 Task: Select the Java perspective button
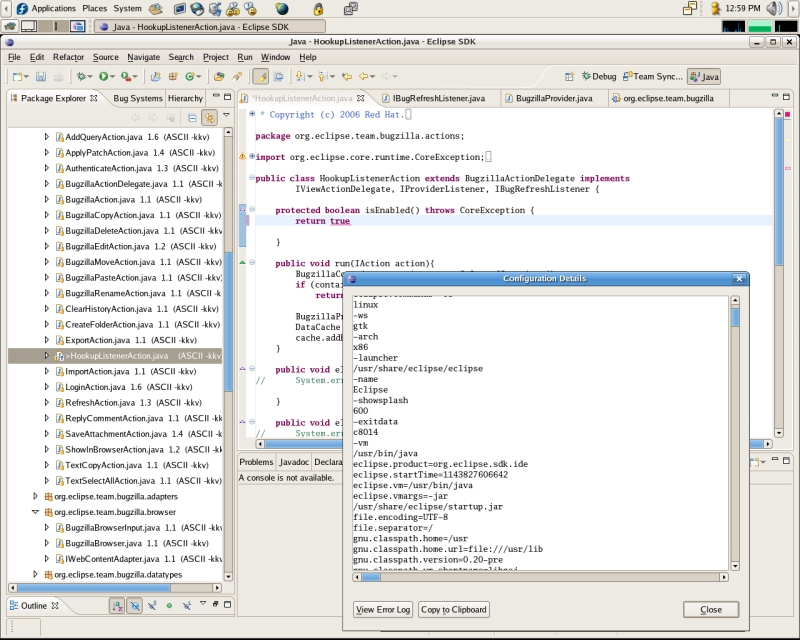click(704, 77)
